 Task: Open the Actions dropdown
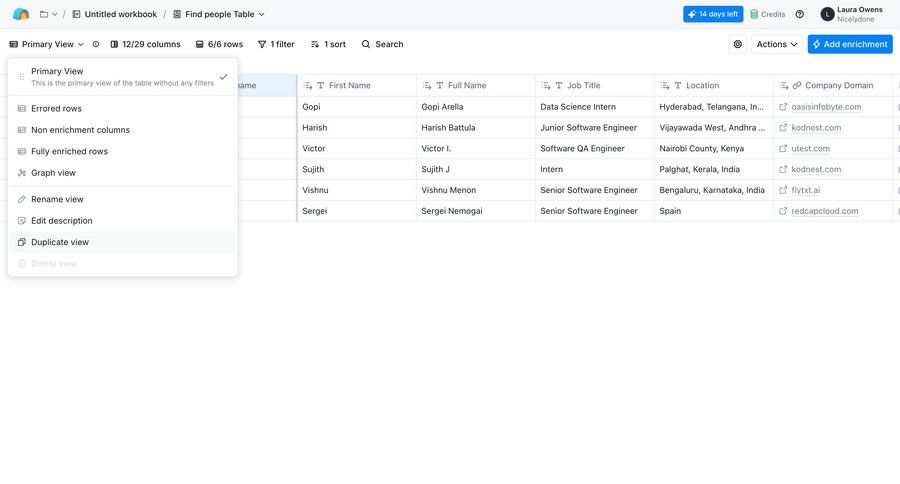[x=777, y=44]
